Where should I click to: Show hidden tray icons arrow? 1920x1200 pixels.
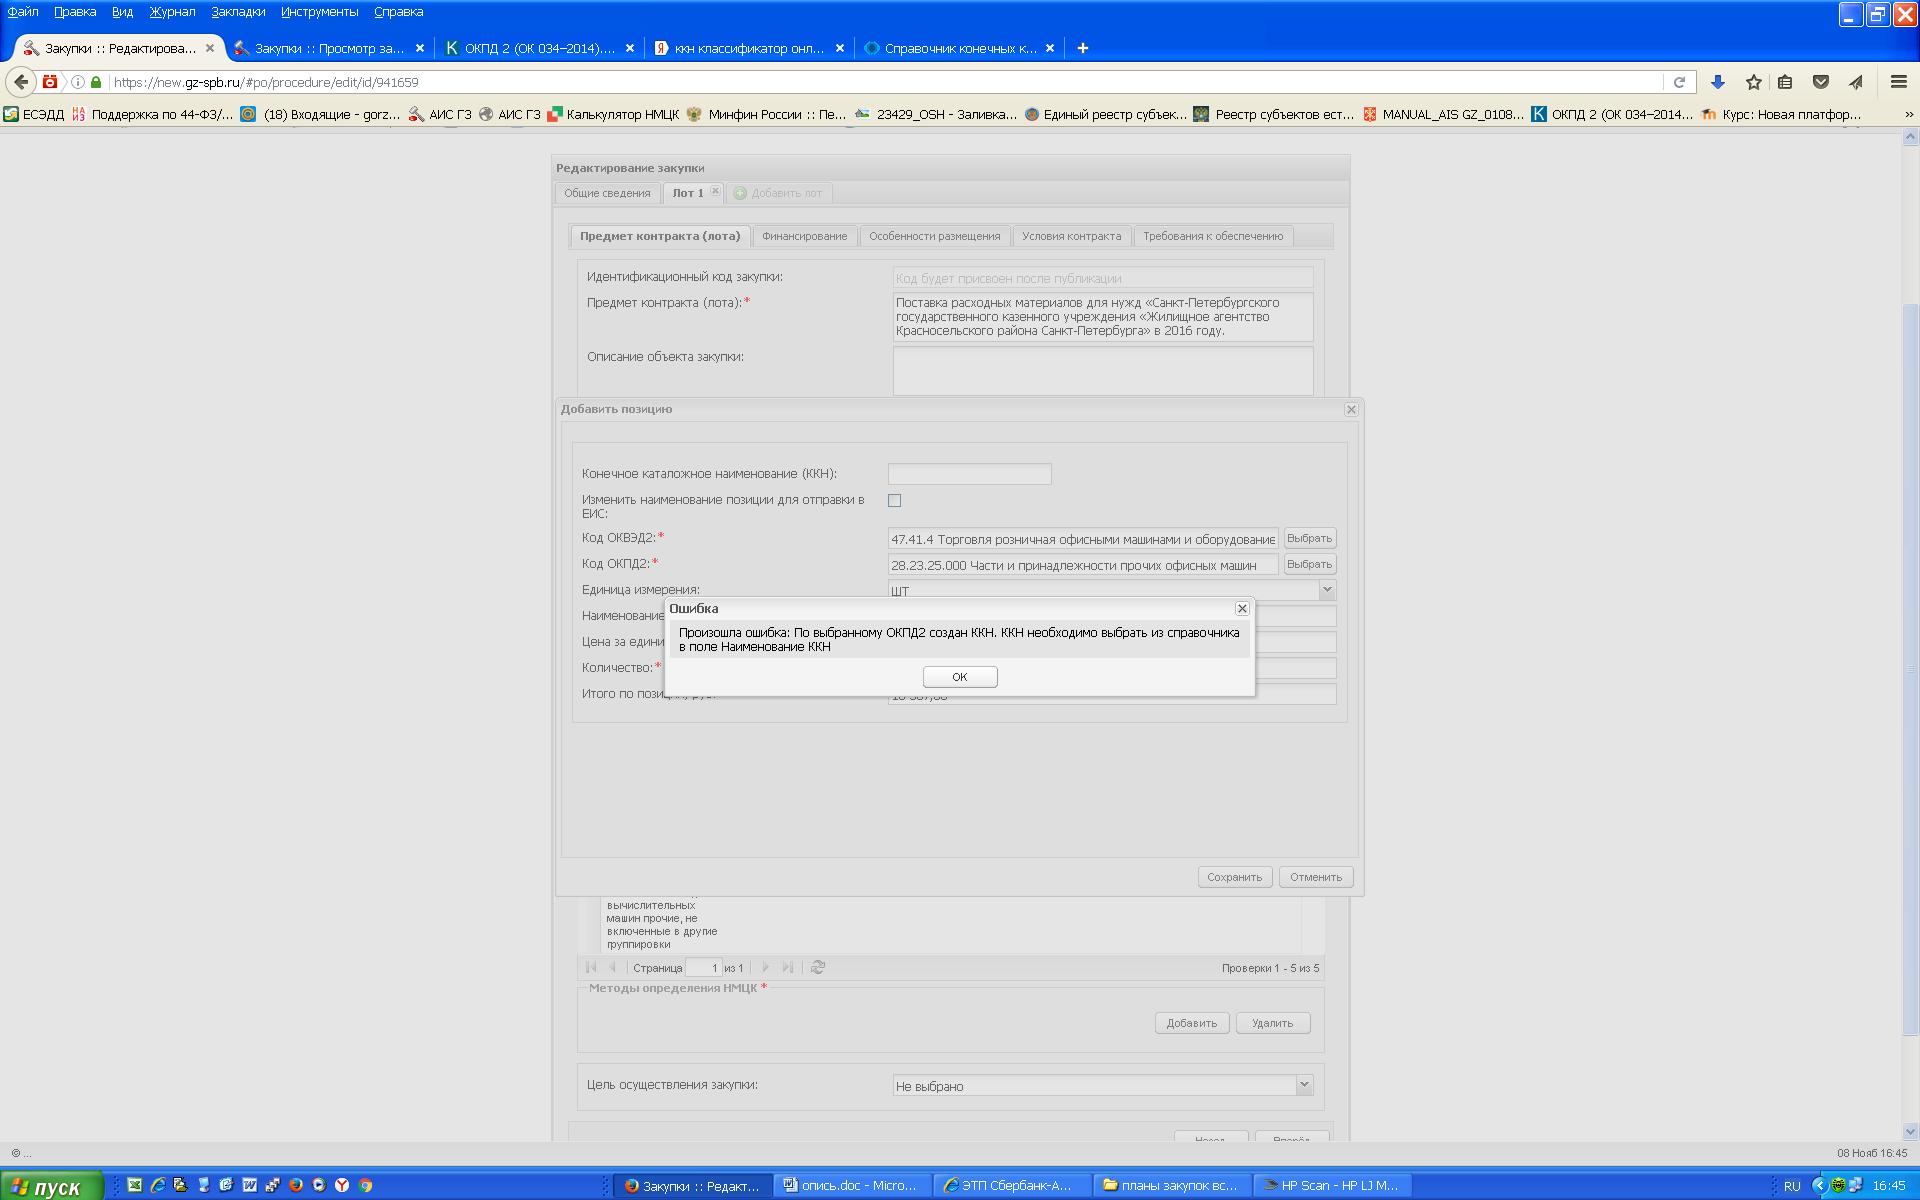coord(1819,1185)
